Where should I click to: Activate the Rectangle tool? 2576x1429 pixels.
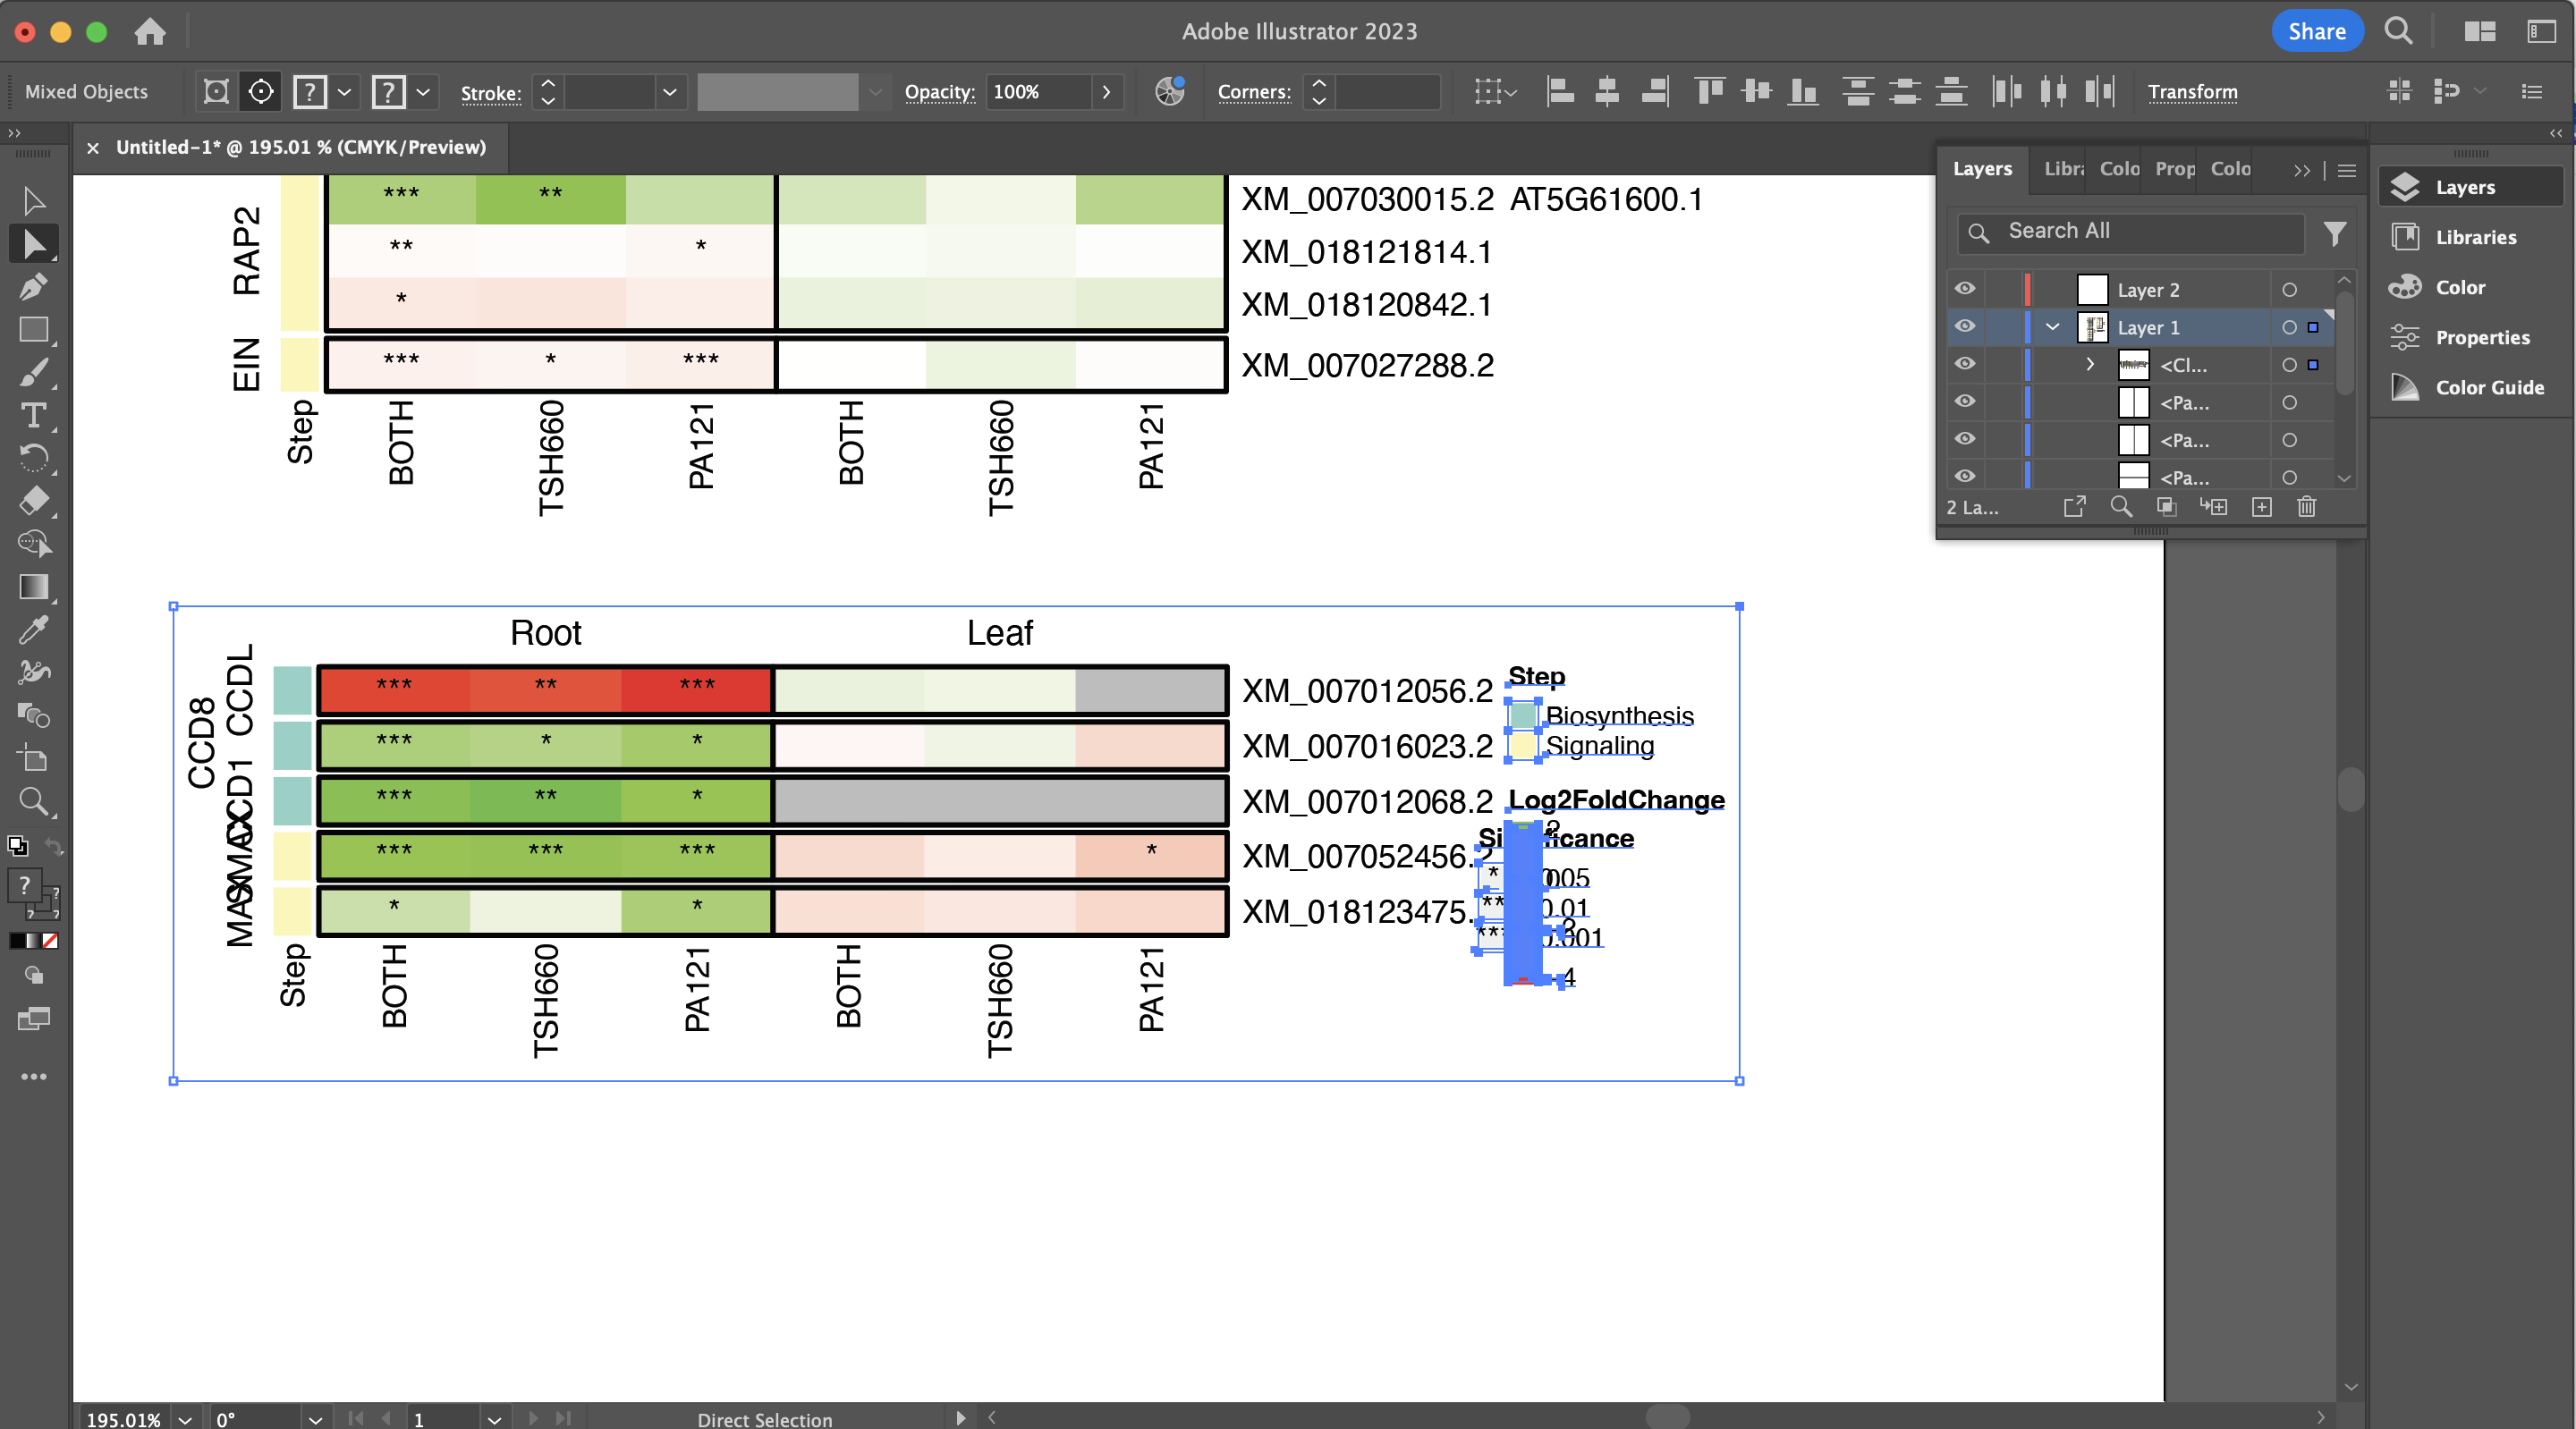[x=33, y=330]
